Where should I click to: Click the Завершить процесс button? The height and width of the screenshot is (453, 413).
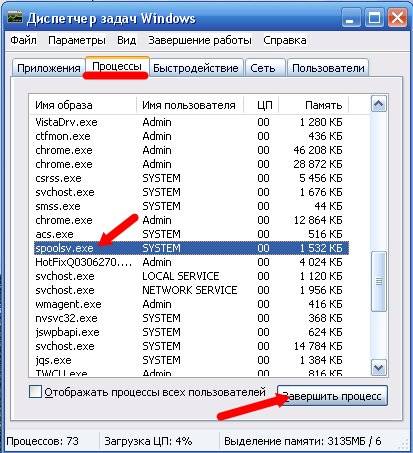pos(332,396)
